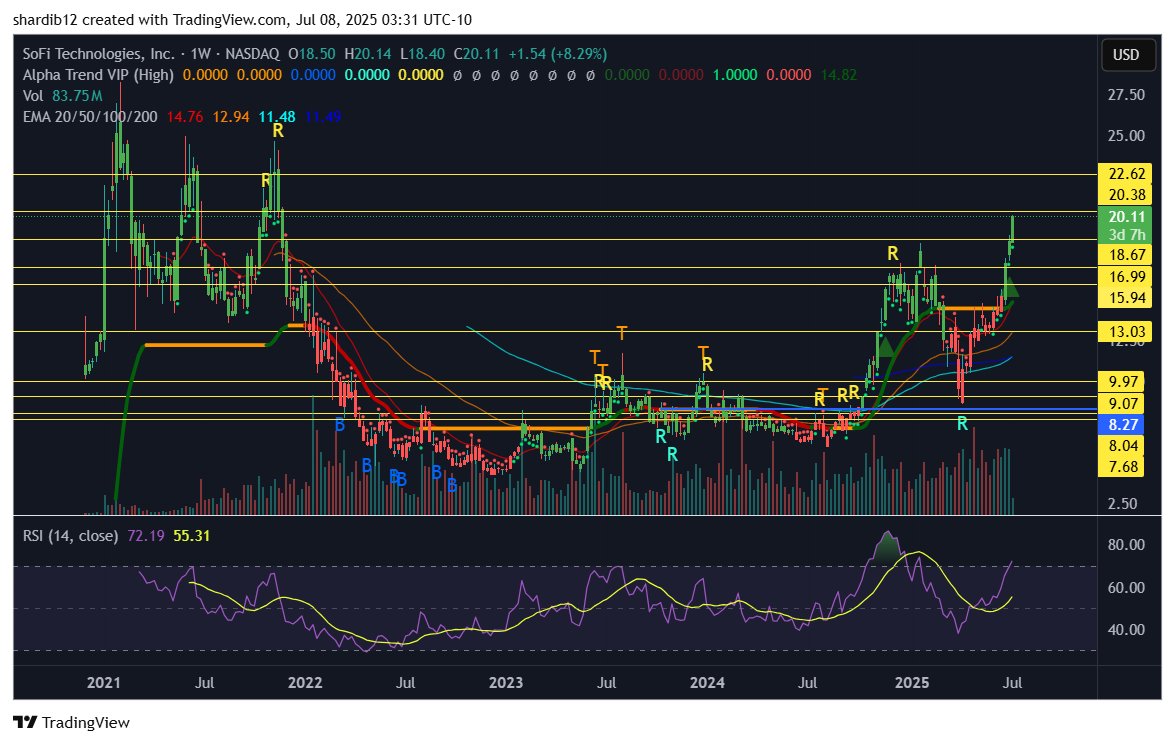Click the RSI value 72.19
The image size is (1175, 744).
(145, 536)
